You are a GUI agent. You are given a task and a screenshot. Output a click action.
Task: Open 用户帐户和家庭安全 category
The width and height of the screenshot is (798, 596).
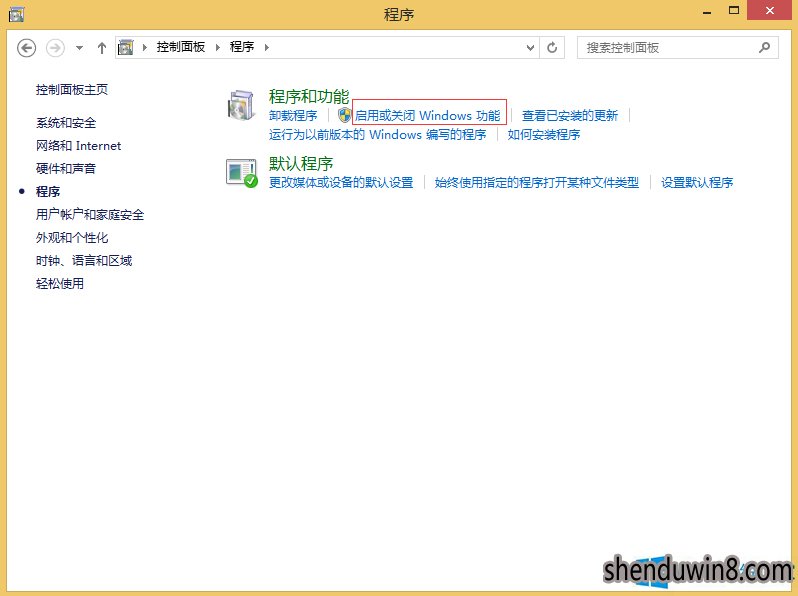click(90, 214)
